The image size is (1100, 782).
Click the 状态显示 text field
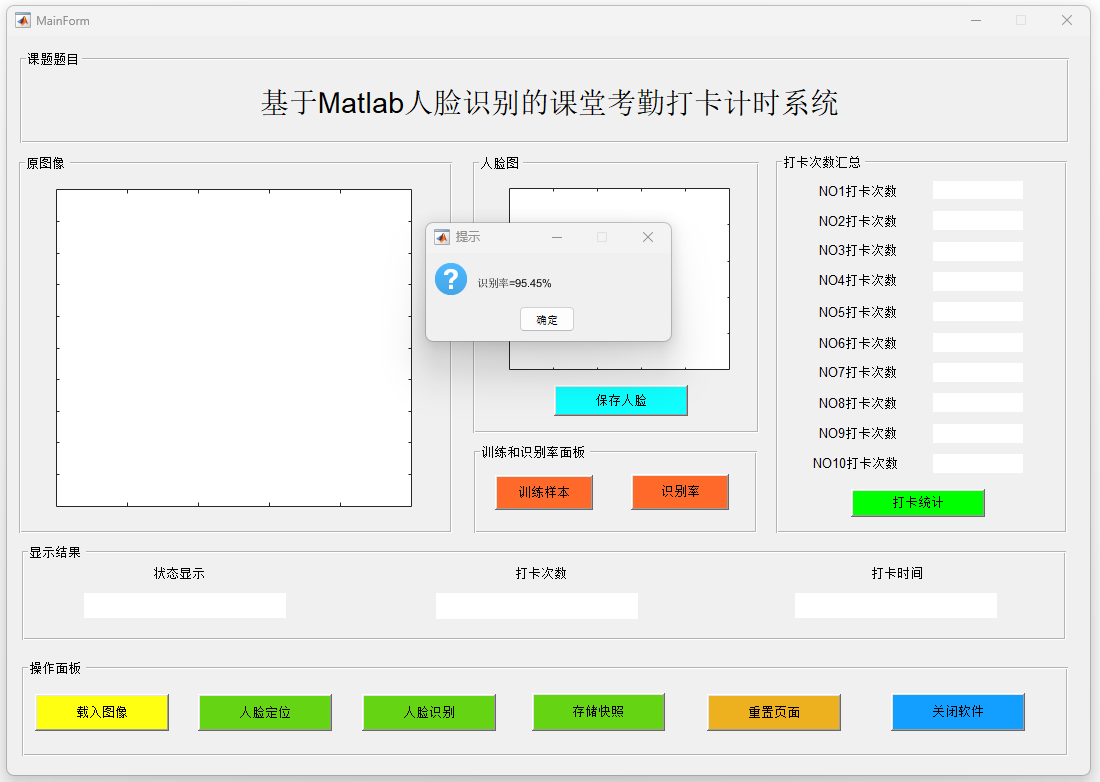185,606
